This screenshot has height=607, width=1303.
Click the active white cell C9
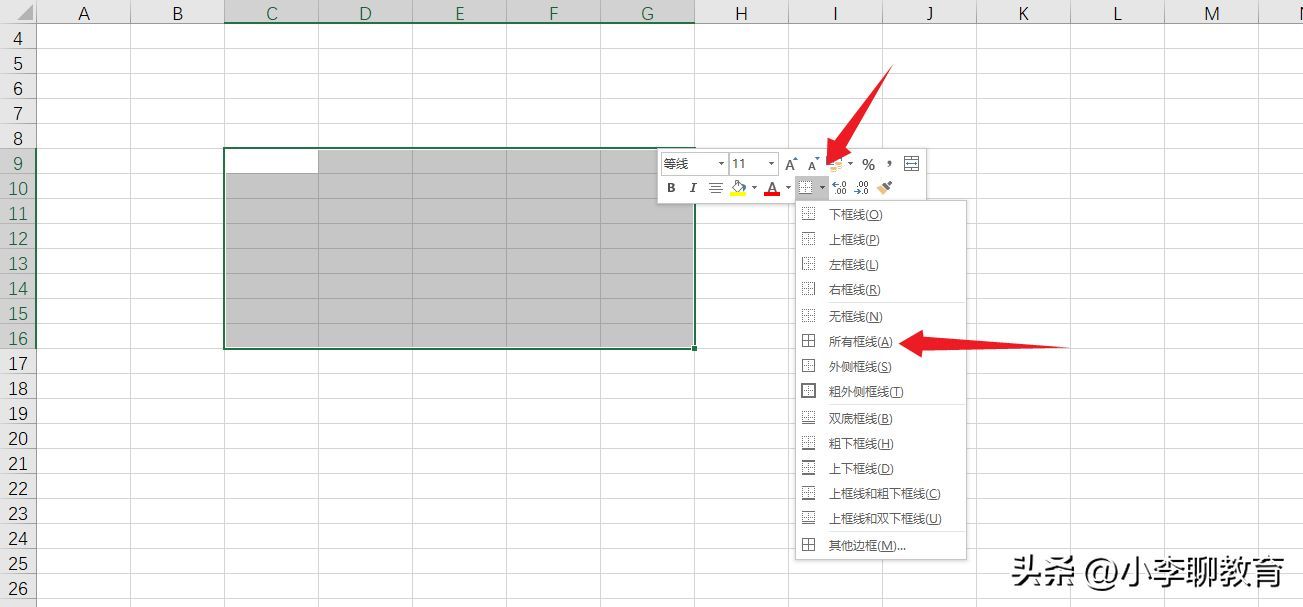pos(271,161)
